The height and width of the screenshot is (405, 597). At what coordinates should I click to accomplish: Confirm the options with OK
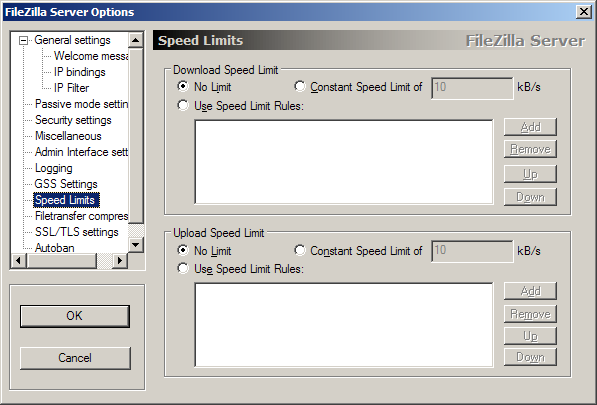coord(75,316)
